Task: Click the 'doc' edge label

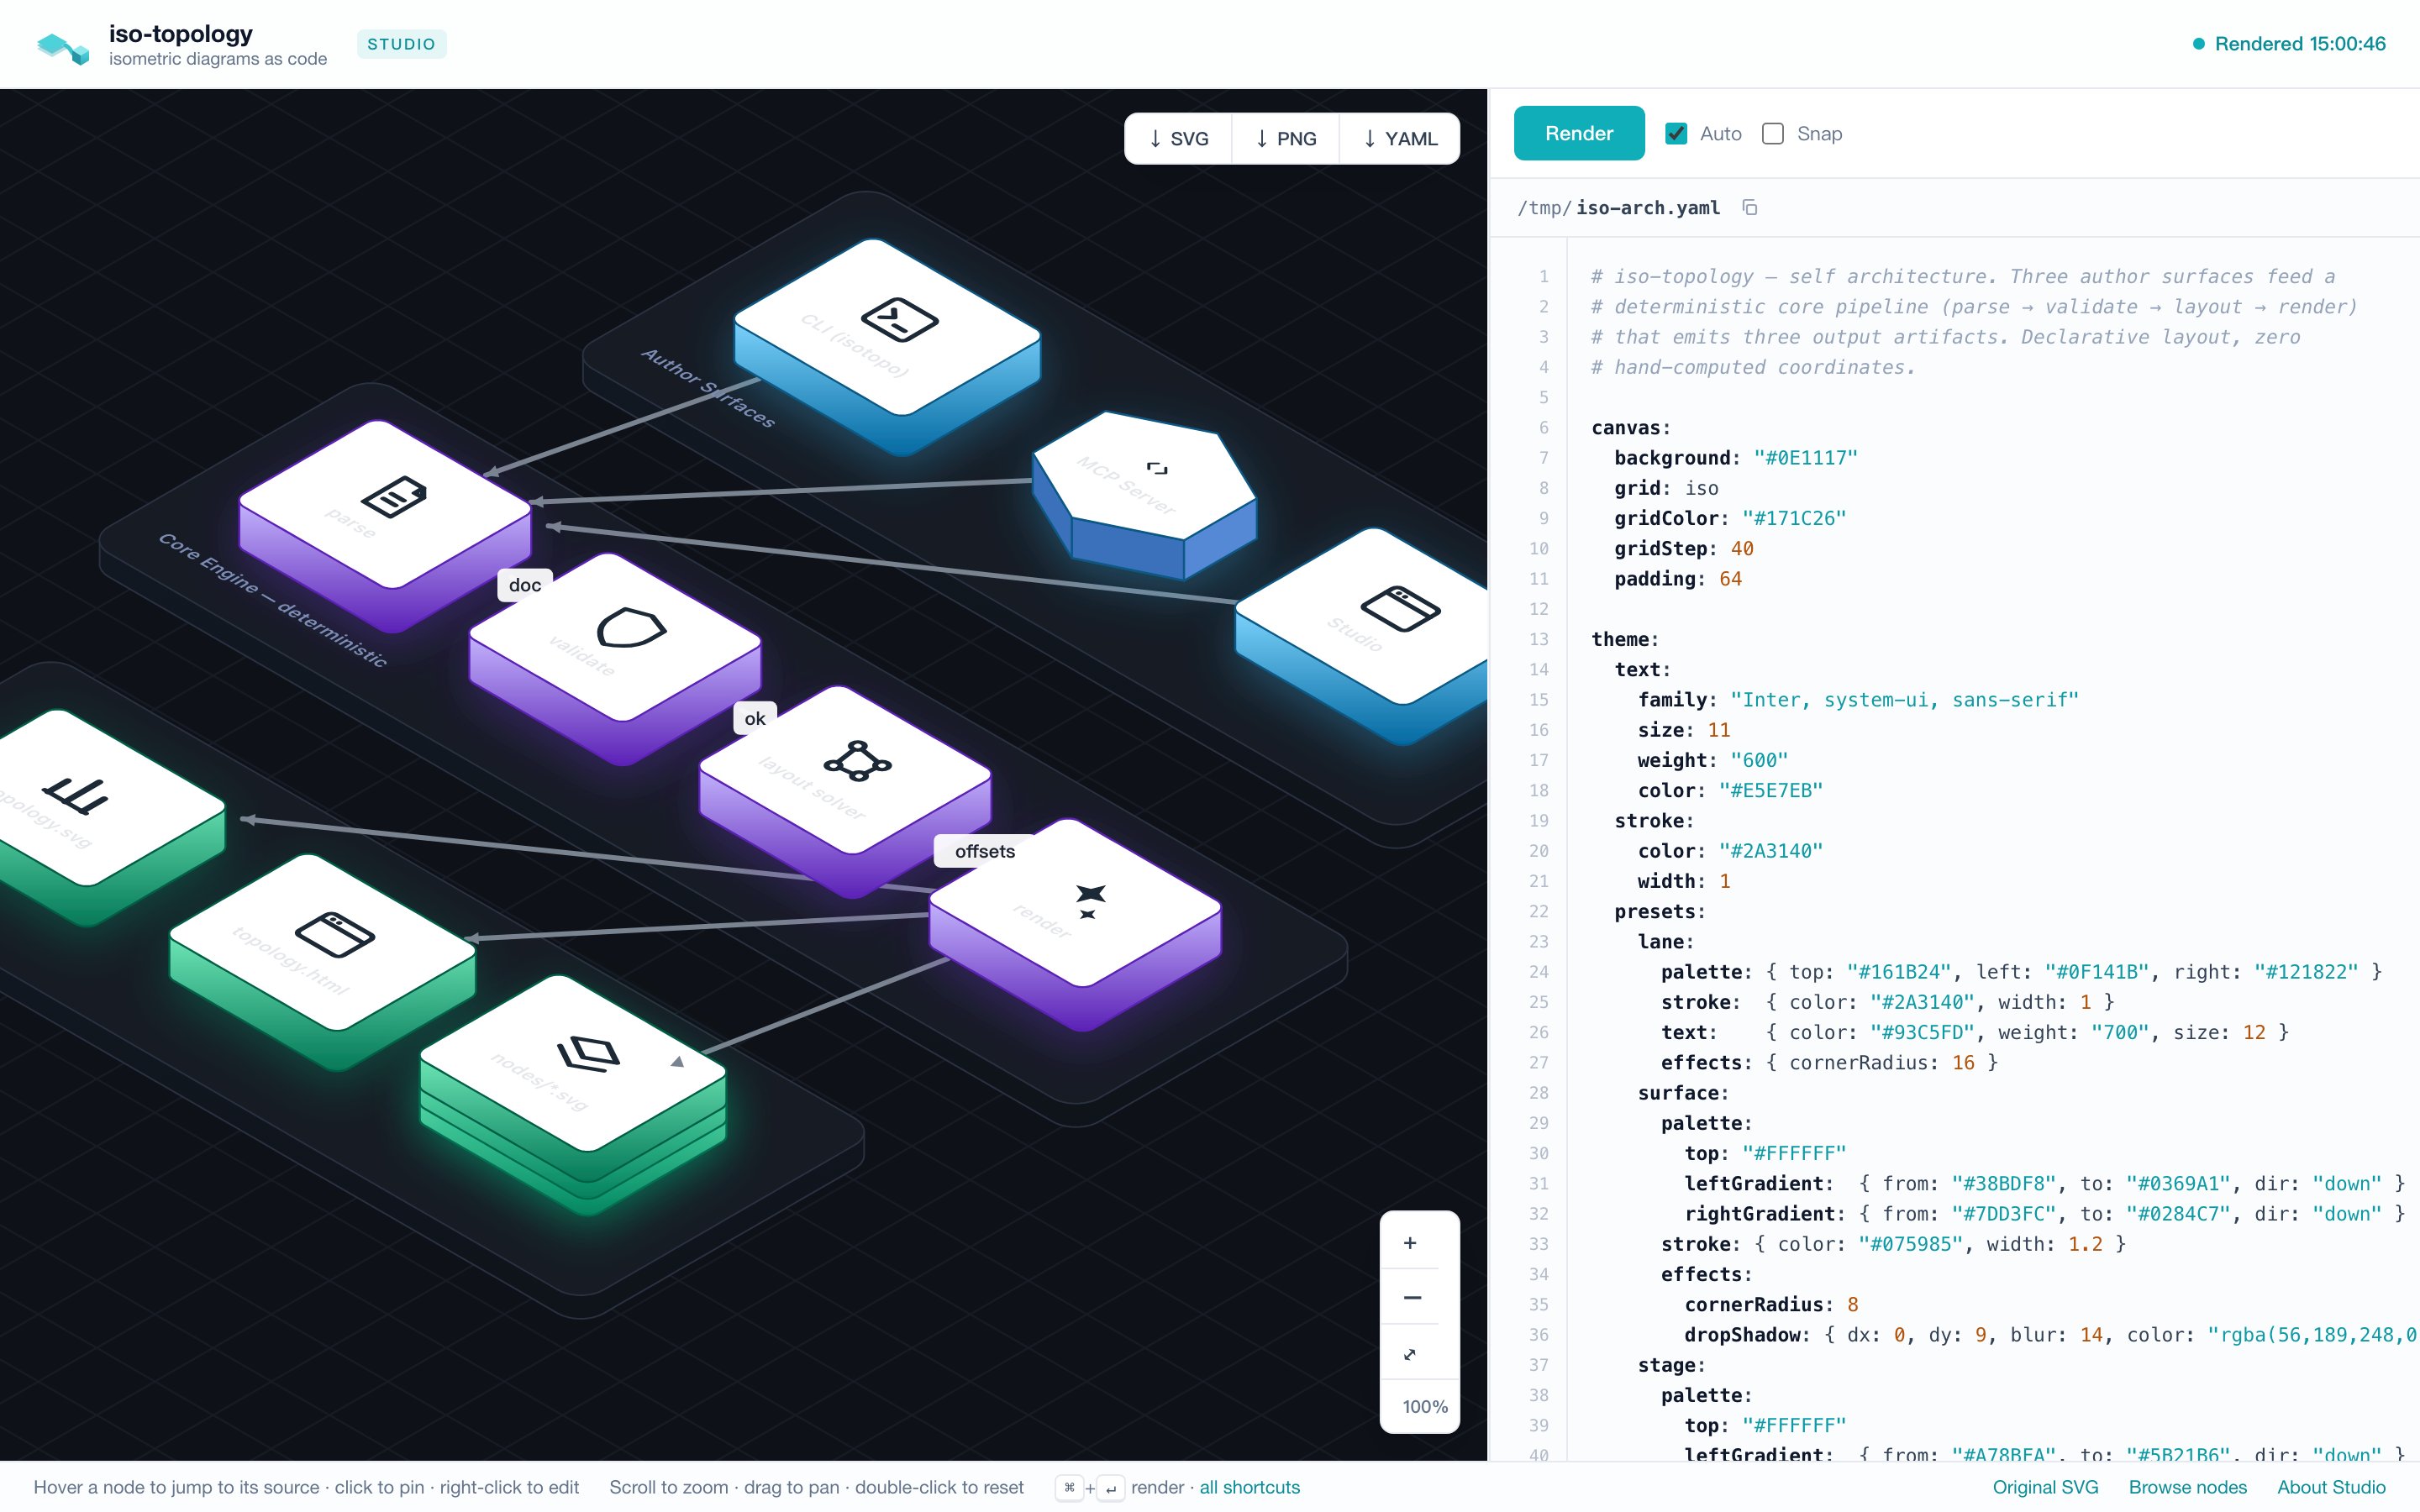Action: point(525,585)
